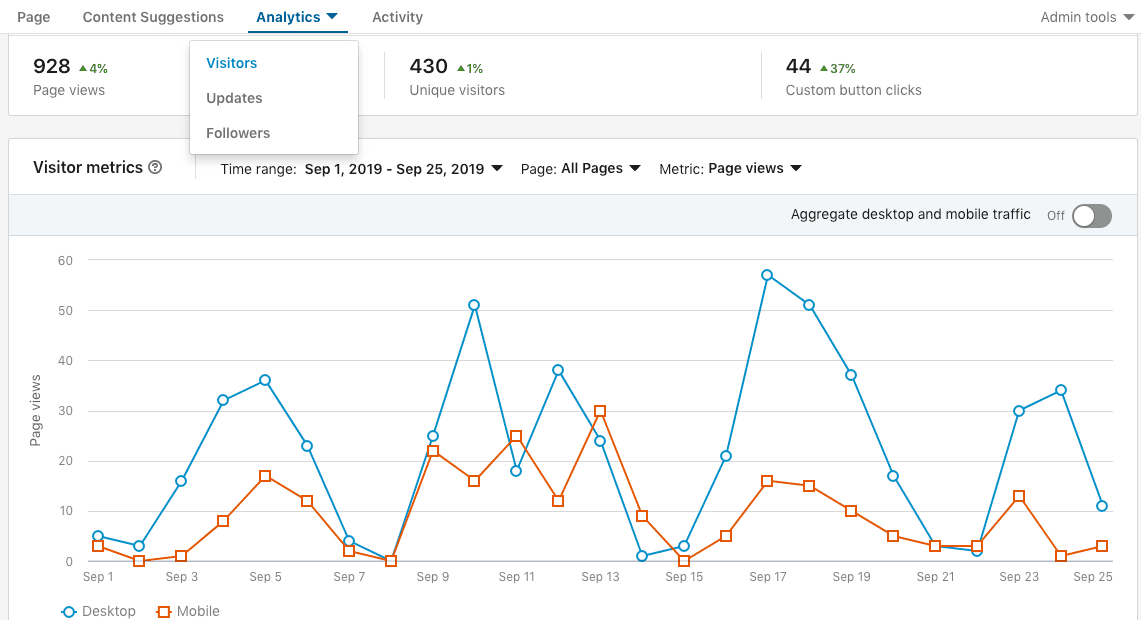Click the Sep 17 desktop peak data point
The image size is (1141, 620).
pos(768,273)
